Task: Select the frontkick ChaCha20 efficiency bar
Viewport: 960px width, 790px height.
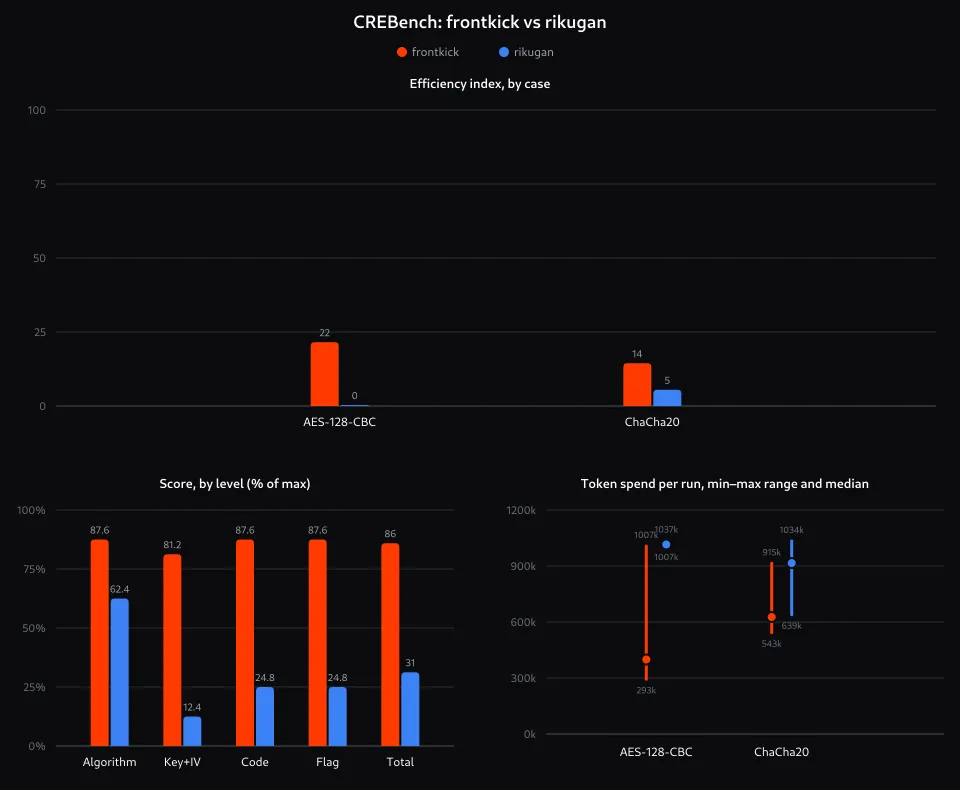Action: tap(637, 385)
